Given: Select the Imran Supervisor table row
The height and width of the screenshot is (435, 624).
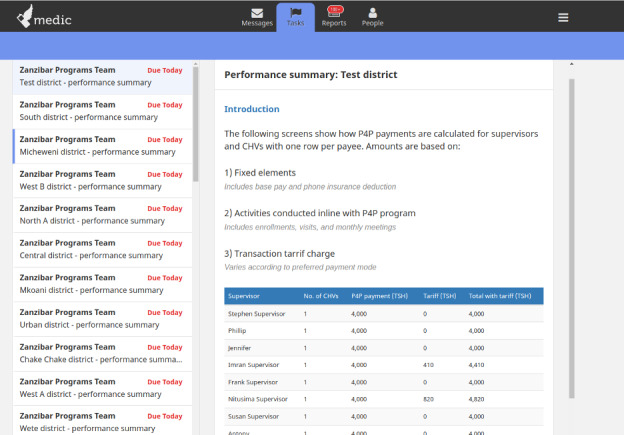Looking at the screenshot, I should click(384, 365).
